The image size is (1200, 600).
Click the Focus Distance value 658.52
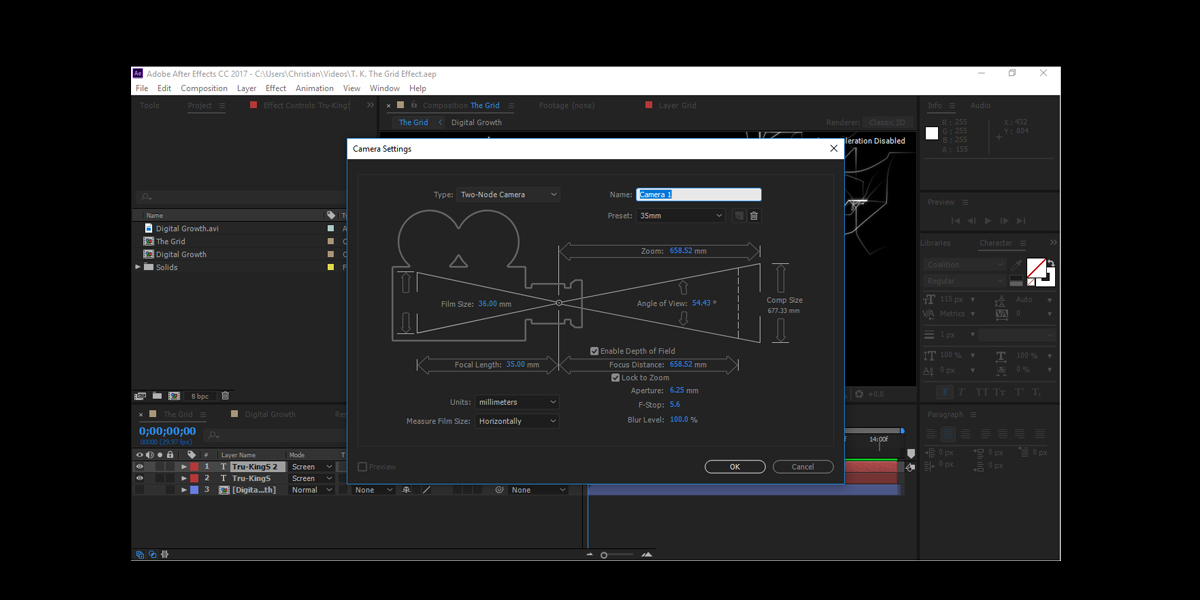point(682,365)
